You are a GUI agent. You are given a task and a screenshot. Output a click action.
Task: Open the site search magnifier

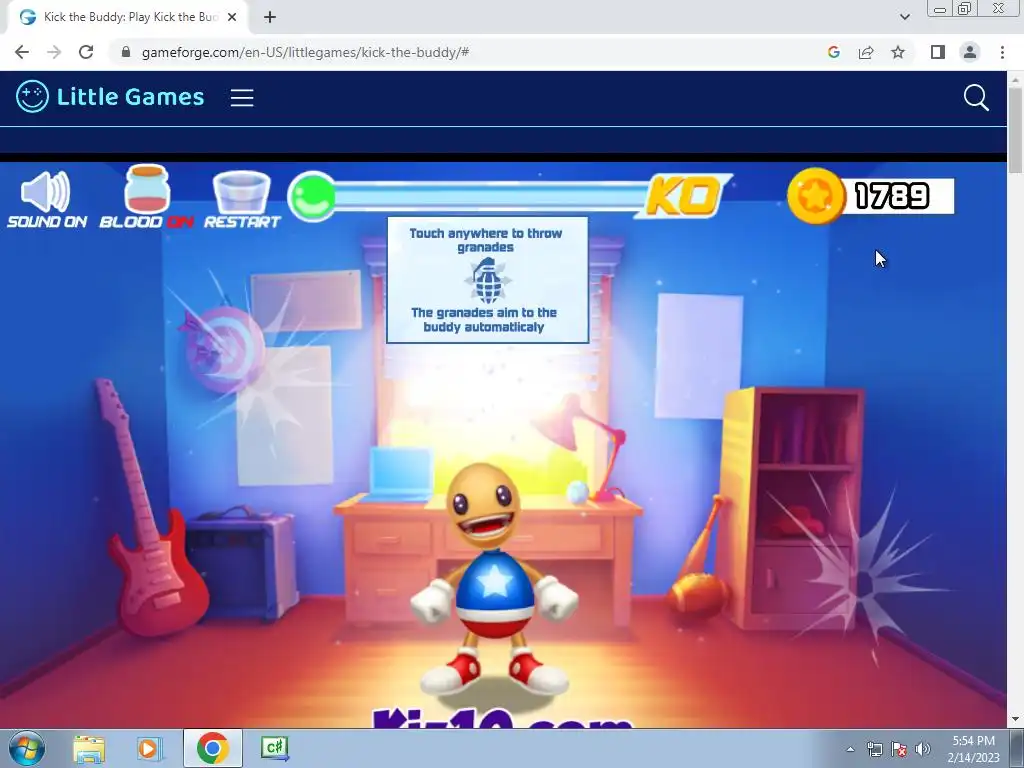976,98
